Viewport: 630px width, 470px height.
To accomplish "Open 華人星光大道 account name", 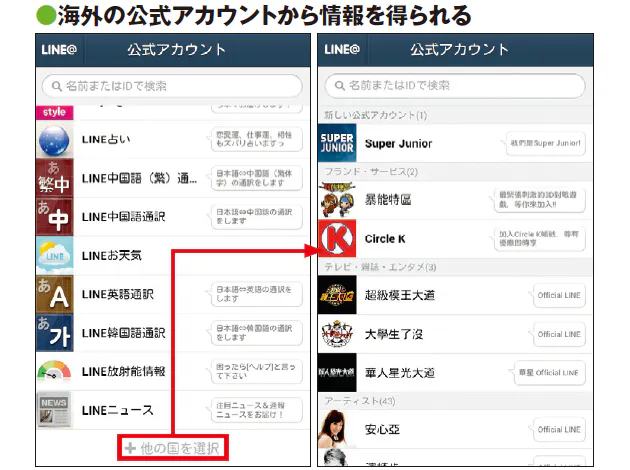I will click(400, 373).
